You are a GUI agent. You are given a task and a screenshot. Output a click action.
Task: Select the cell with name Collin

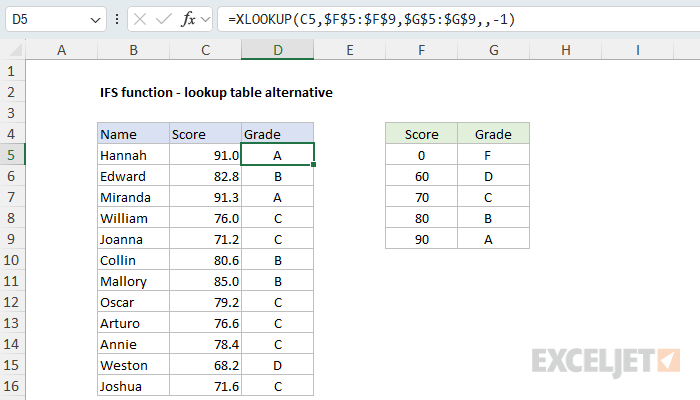pyautogui.click(x=133, y=260)
